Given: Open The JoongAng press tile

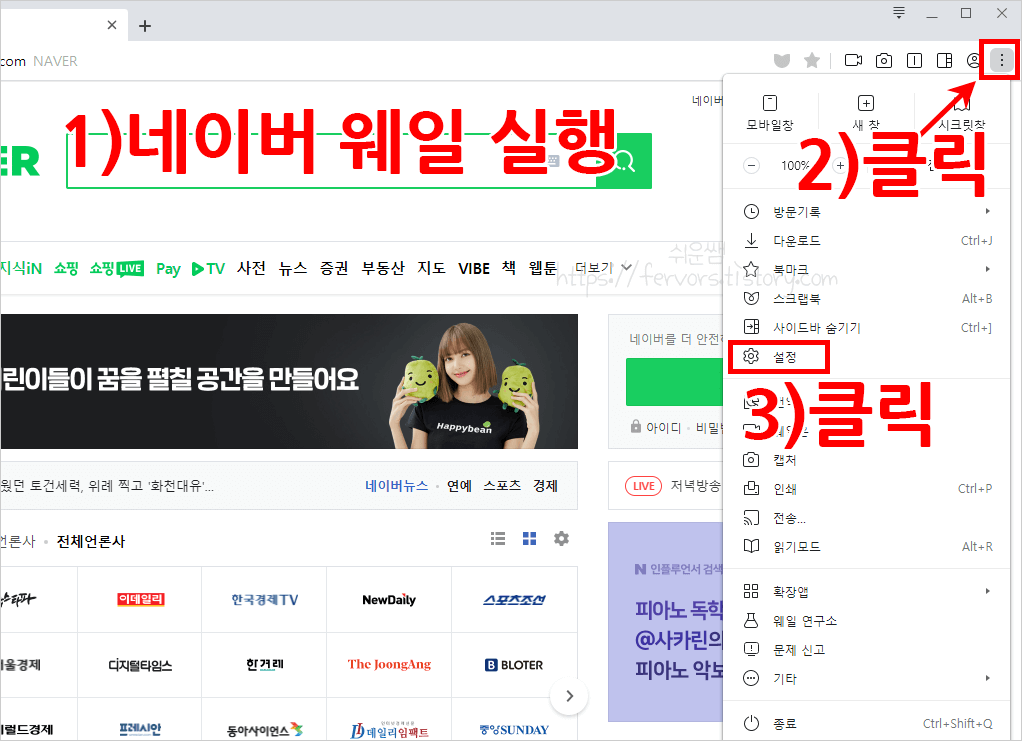Looking at the screenshot, I should click(x=389, y=665).
